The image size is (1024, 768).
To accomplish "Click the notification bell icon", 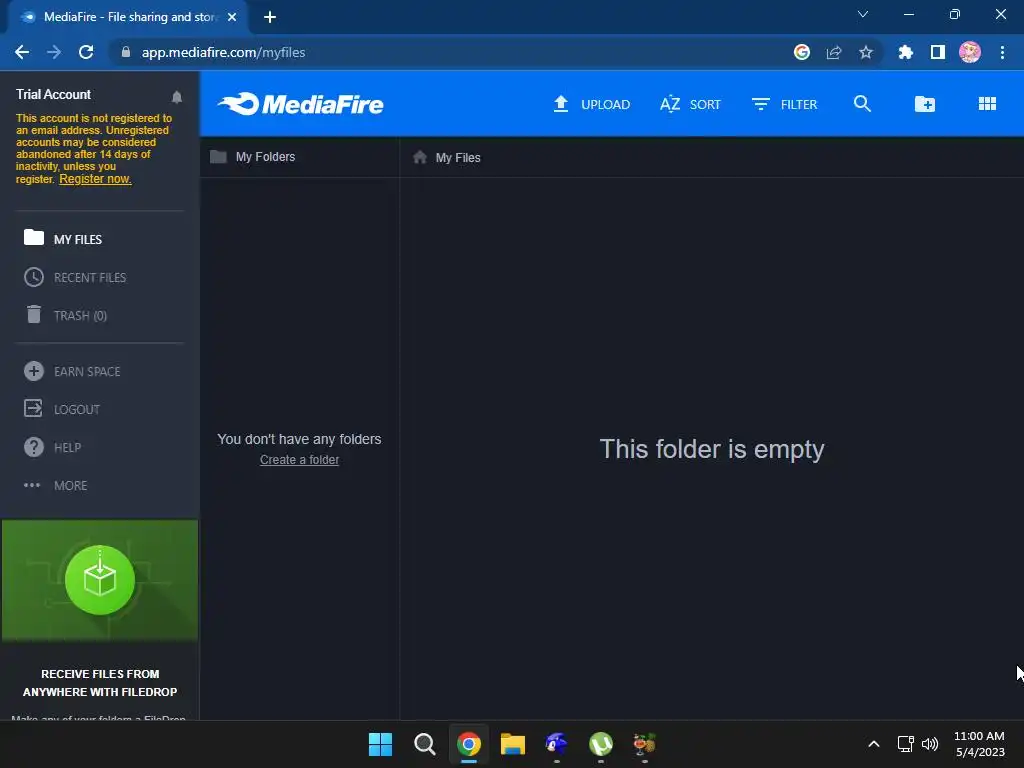I will [177, 97].
